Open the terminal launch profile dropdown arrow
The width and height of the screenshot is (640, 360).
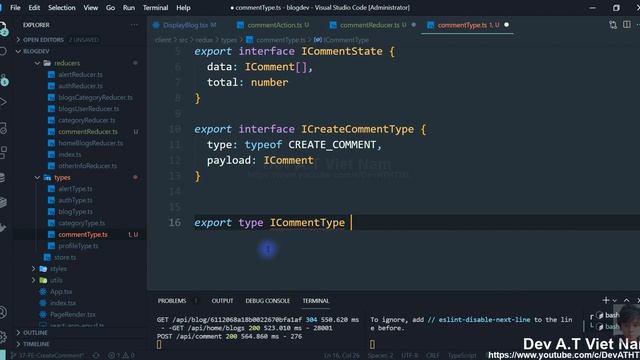(615, 300)
